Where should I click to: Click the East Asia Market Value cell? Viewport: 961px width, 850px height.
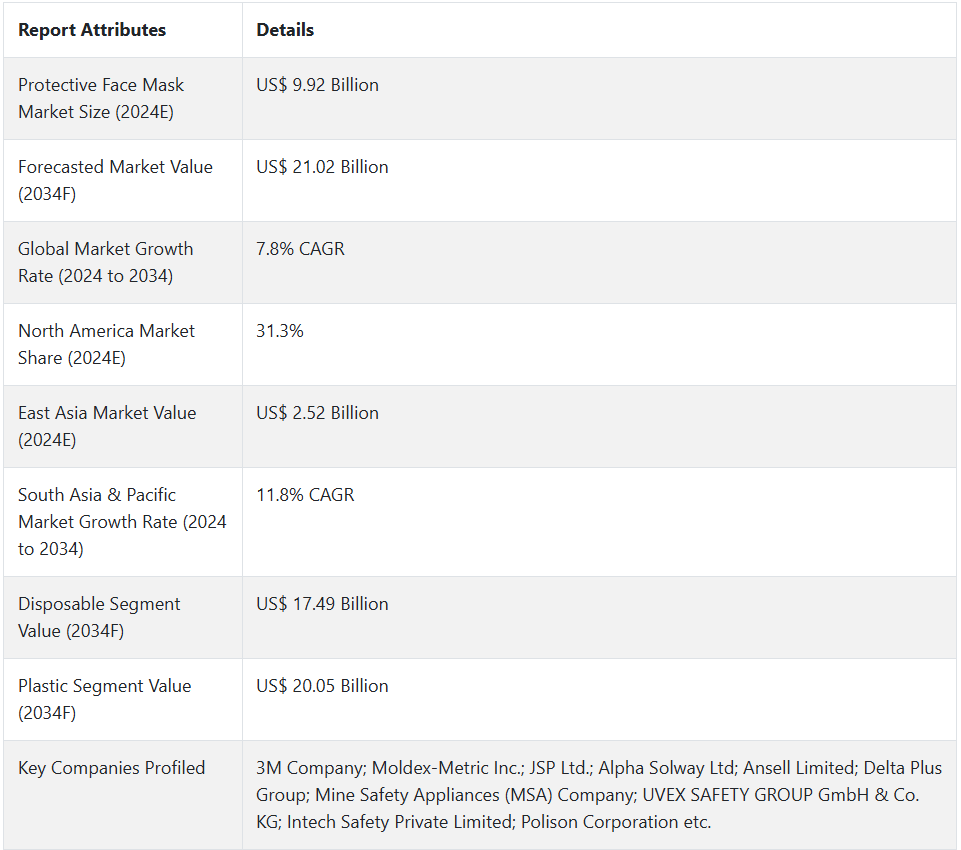(x=123, y=427)
